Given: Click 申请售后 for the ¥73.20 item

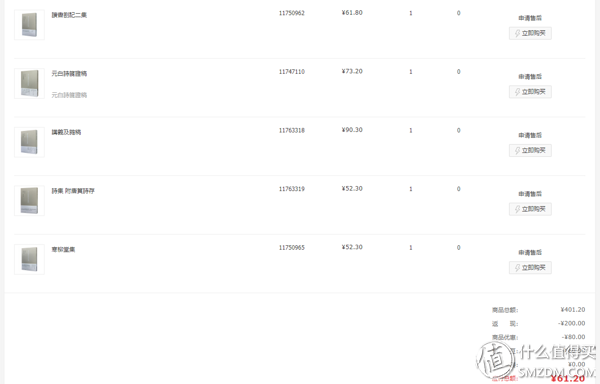Looking at the screenshot, I should pos(530,76).
